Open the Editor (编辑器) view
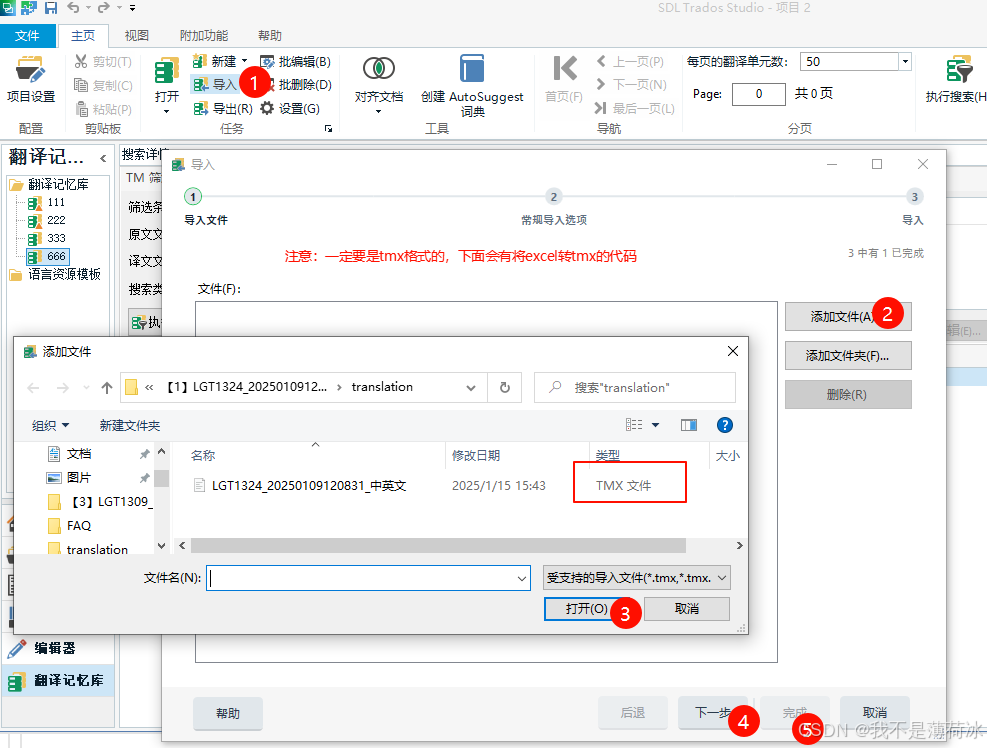The width and height of the screenshot is (987, 748). [59, 648]
